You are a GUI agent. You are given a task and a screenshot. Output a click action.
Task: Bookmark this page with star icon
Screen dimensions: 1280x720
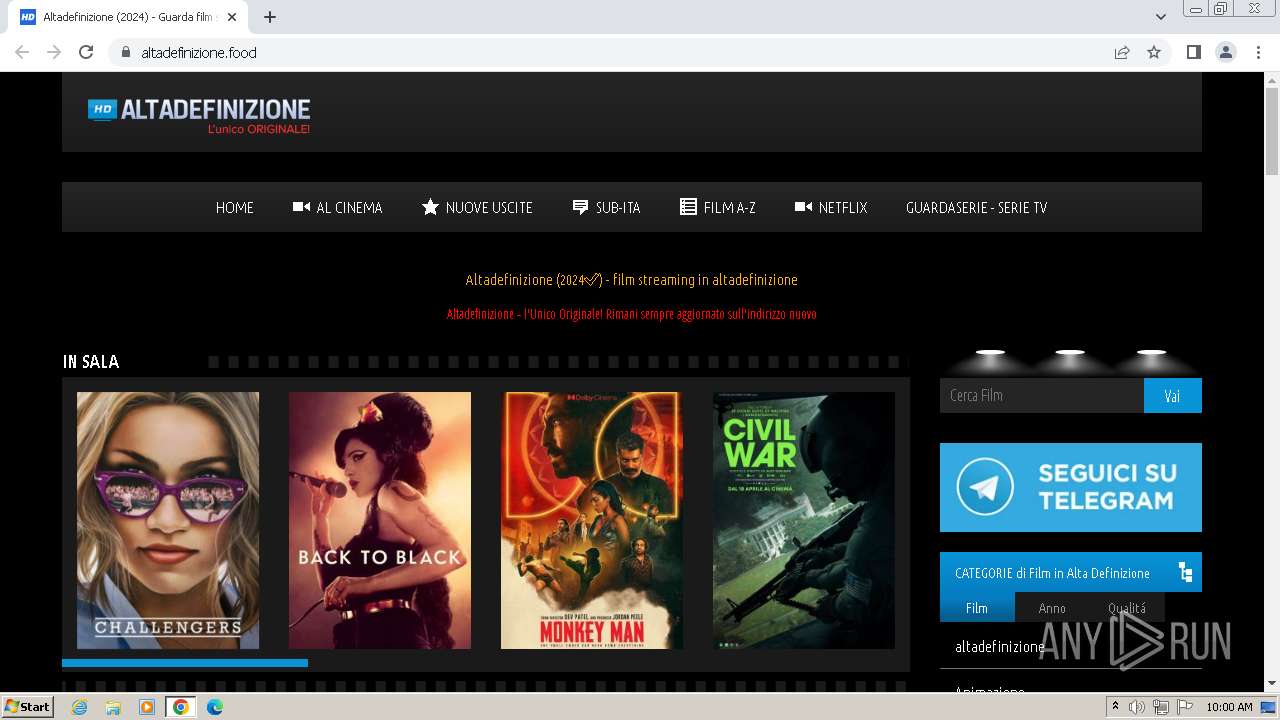point(1154,52)
